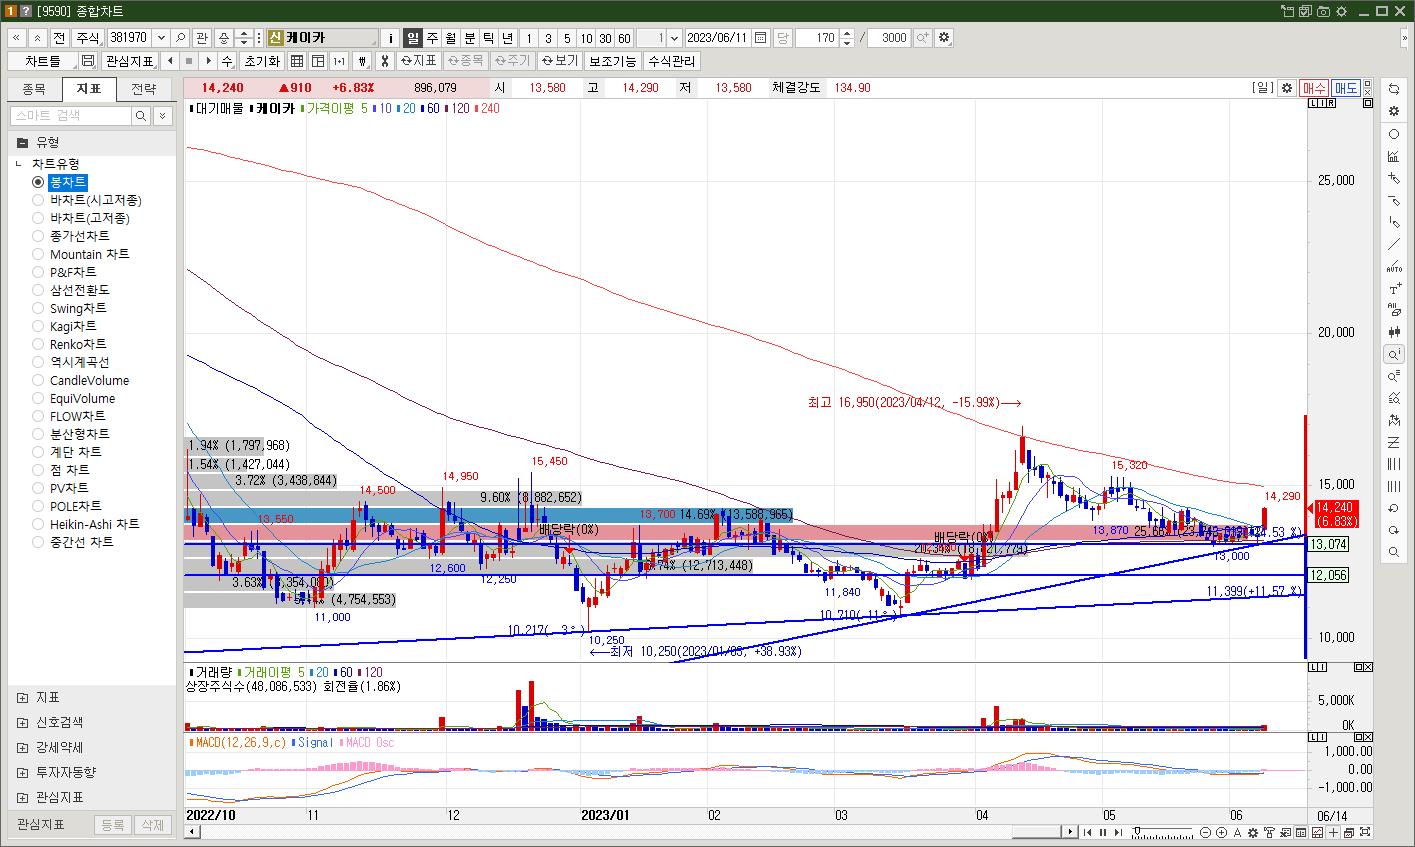Click the 등록 button in 관심지표 panel
This screenshot has width=1415, height=847.
pyautogui.click(x=113, y=825)
